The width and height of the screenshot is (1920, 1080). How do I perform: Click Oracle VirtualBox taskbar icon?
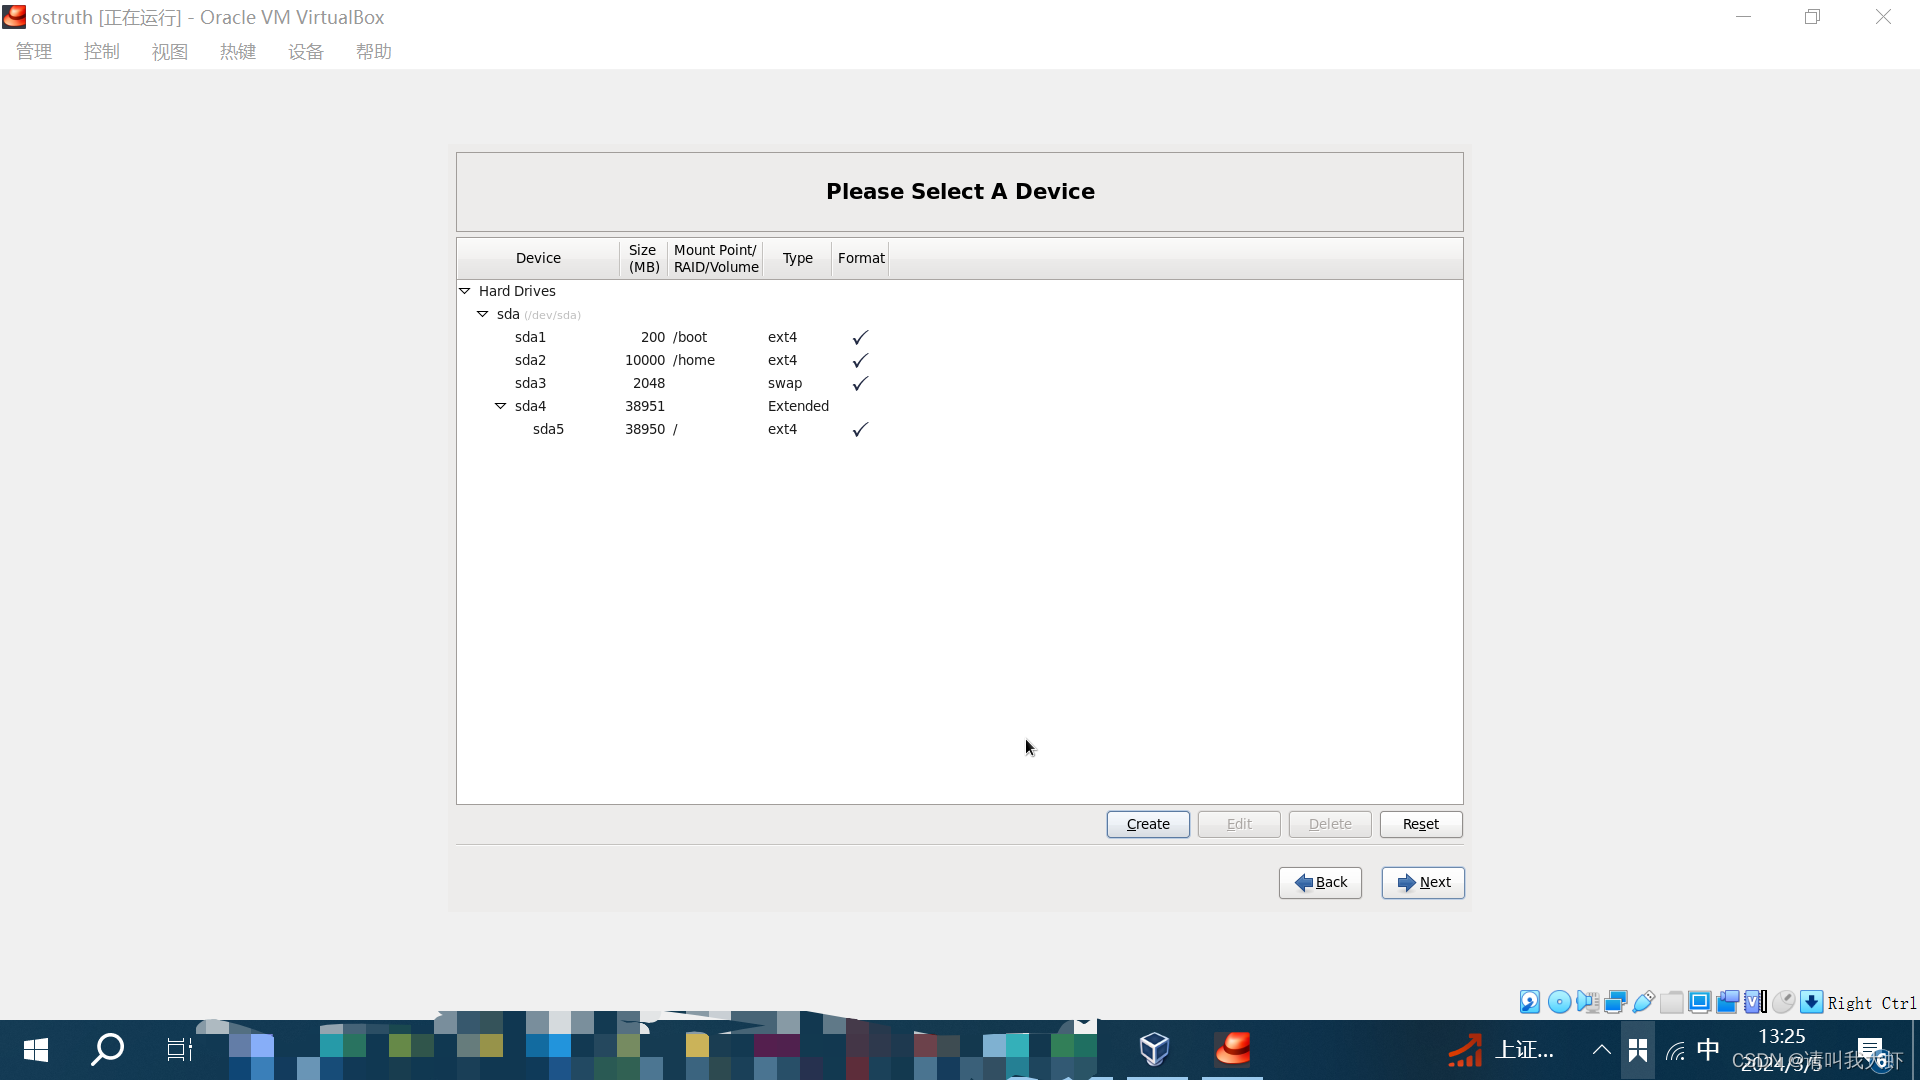tap(1155, 1048)
